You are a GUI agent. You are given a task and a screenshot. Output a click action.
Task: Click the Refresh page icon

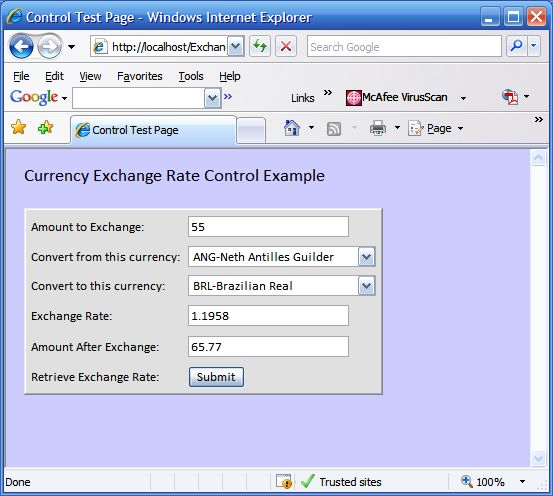coord(260,46)
